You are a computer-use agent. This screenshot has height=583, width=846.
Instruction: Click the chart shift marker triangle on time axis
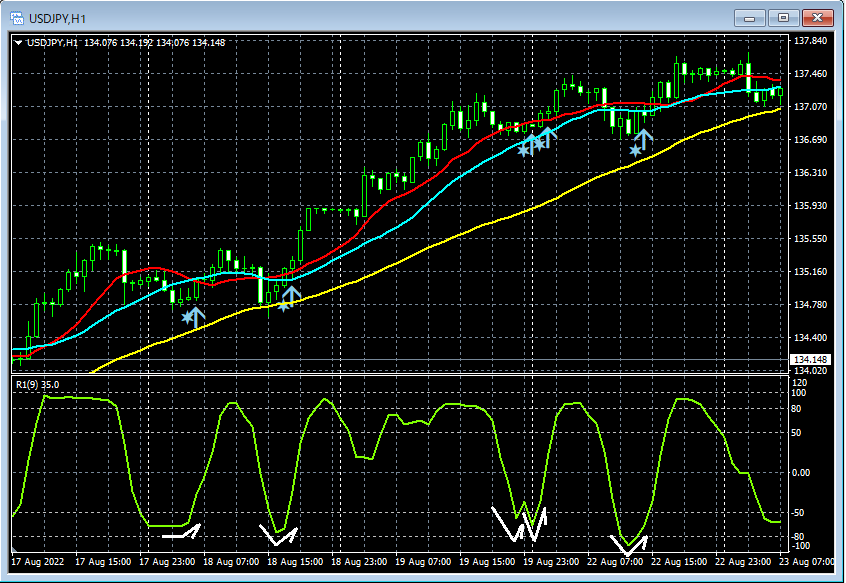click(x=14, y=551)
